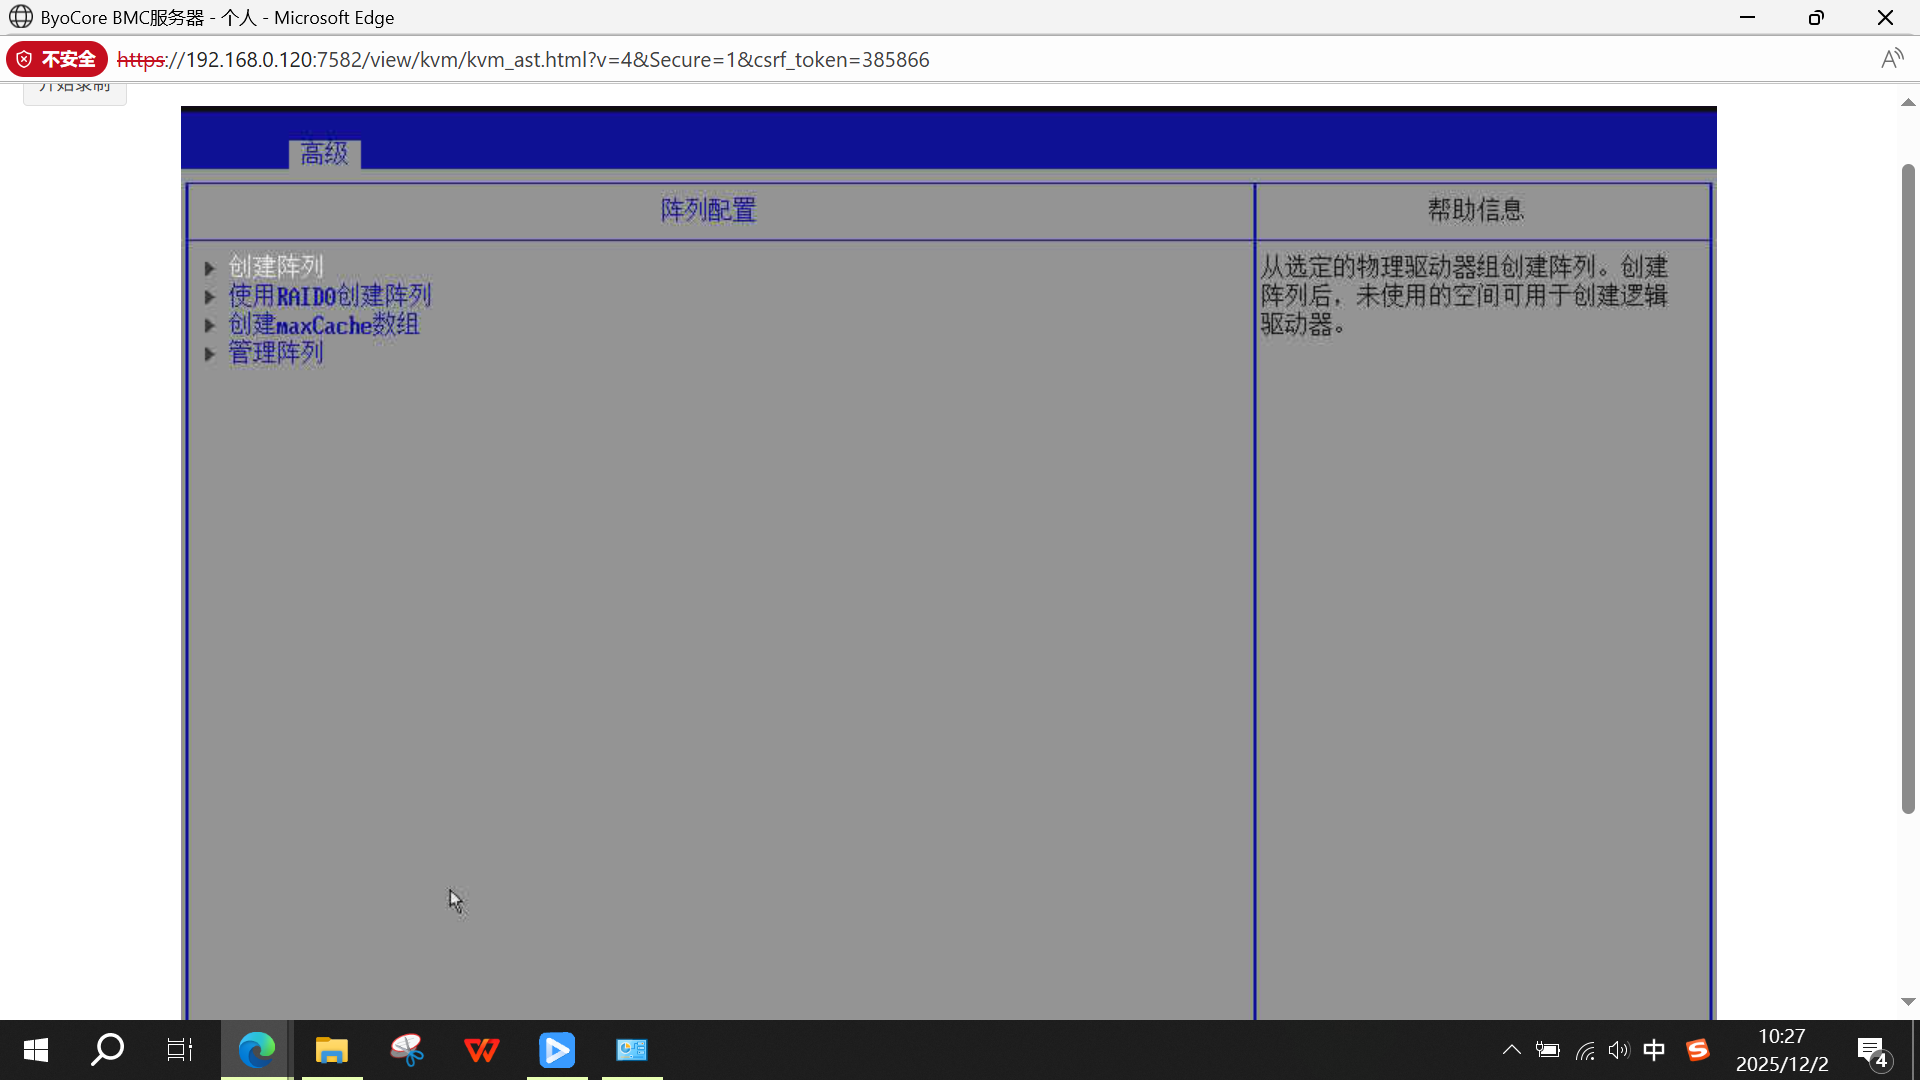Open Task View on taskbar
The height and width of the screenshot is (1080, 1920).
tap(180, 1050)
